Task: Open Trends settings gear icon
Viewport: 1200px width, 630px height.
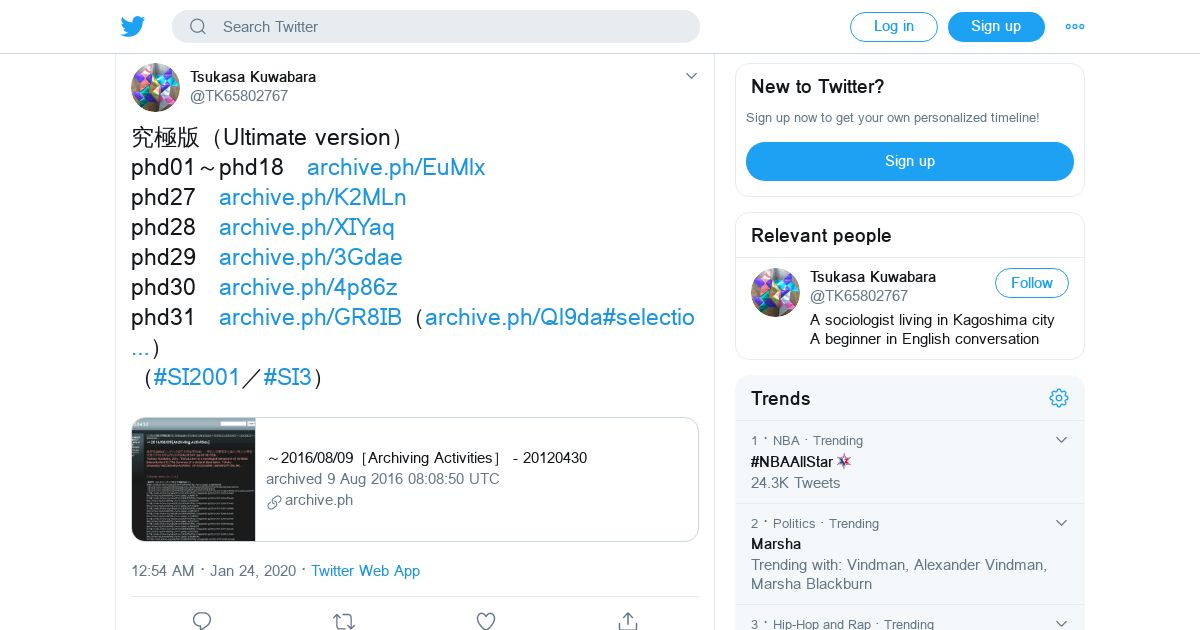Action: point(1059,398)
